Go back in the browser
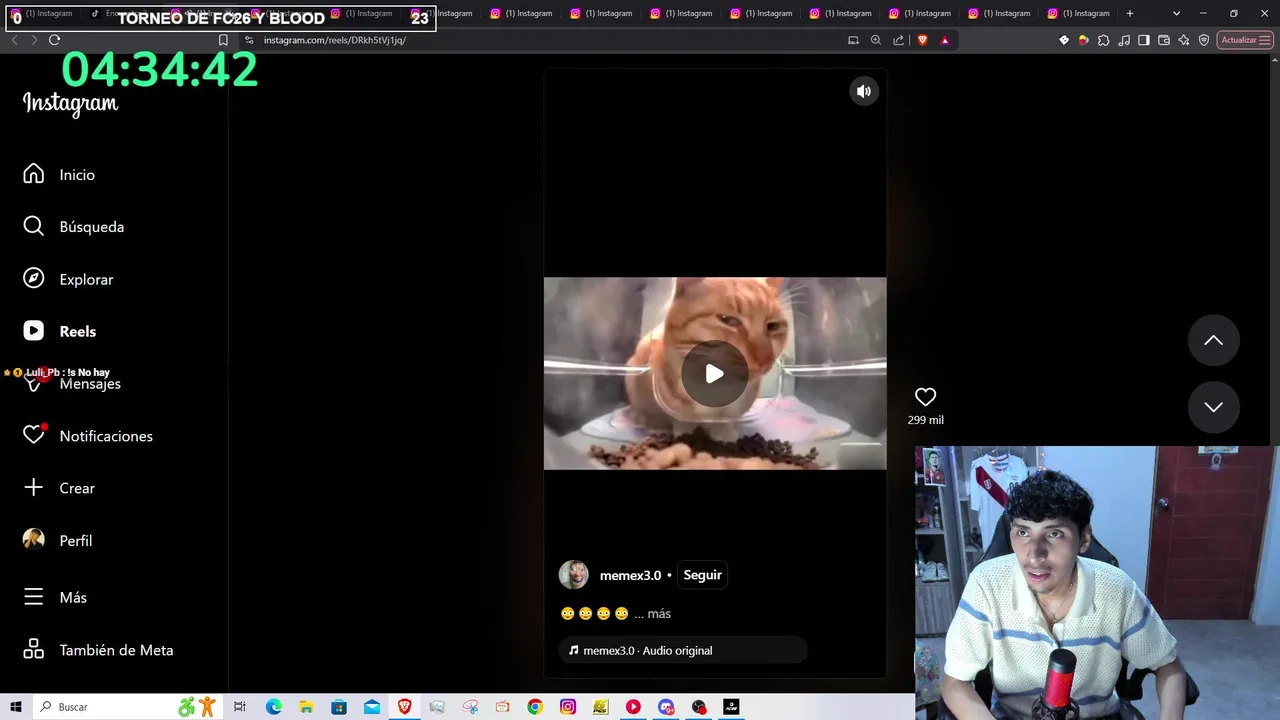This screenshot has width=1280, height=720. 14,40
